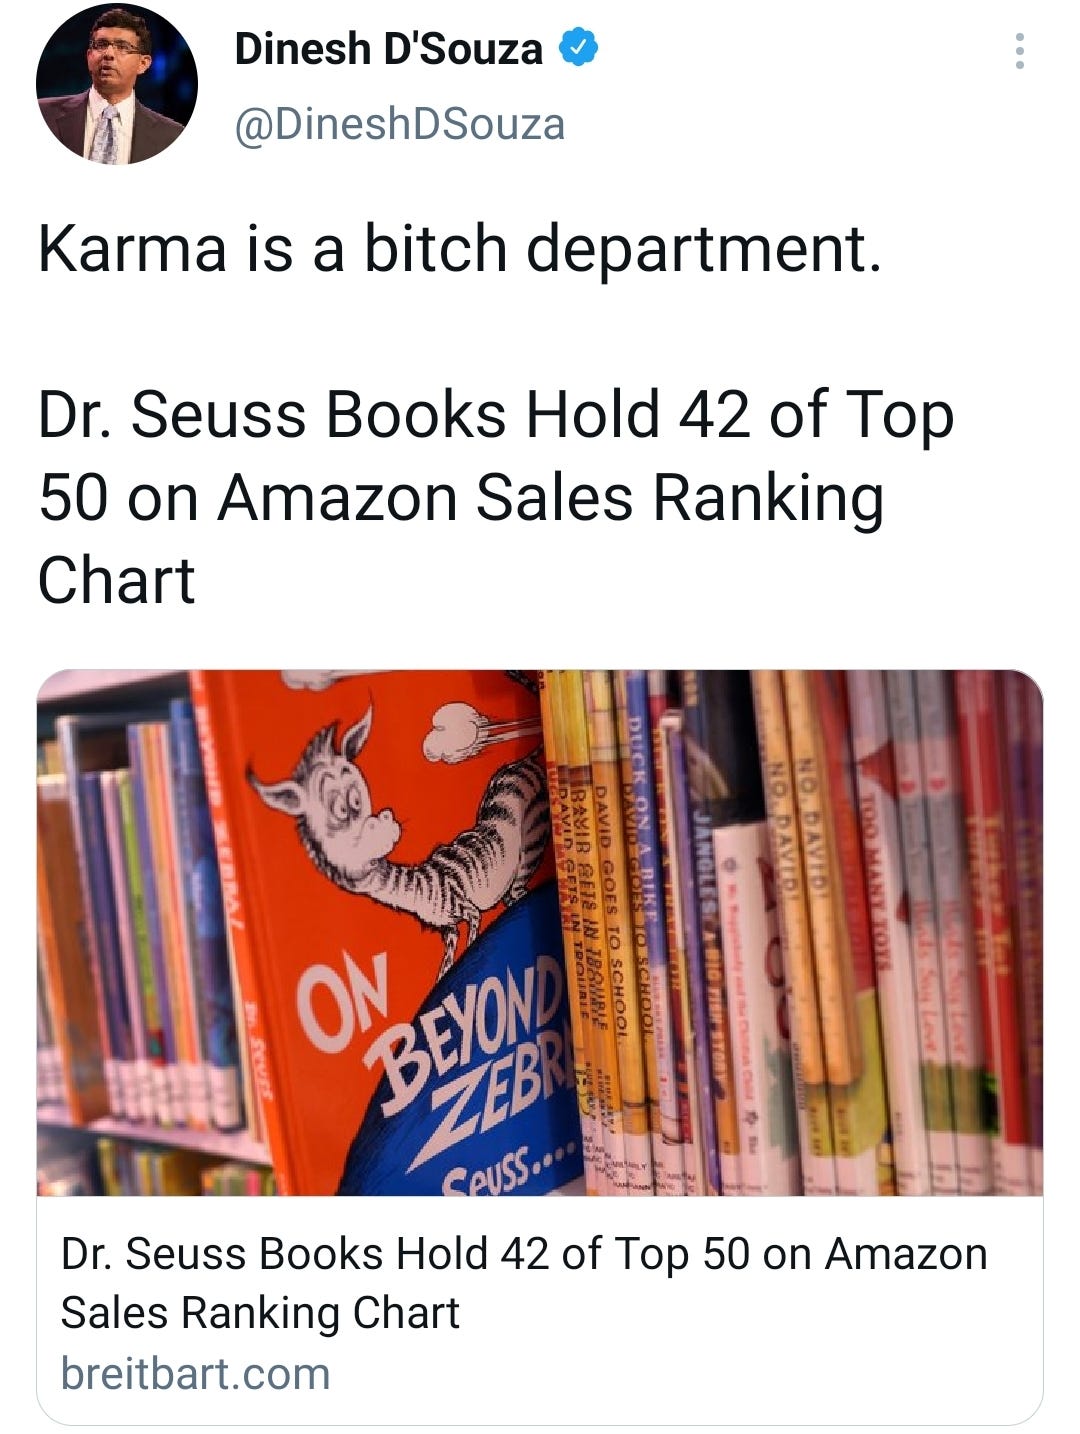The width and height of the screenshot is (1080, 1434).
Task: Click the Dinesh D'Souza display name
Action: 389,48
